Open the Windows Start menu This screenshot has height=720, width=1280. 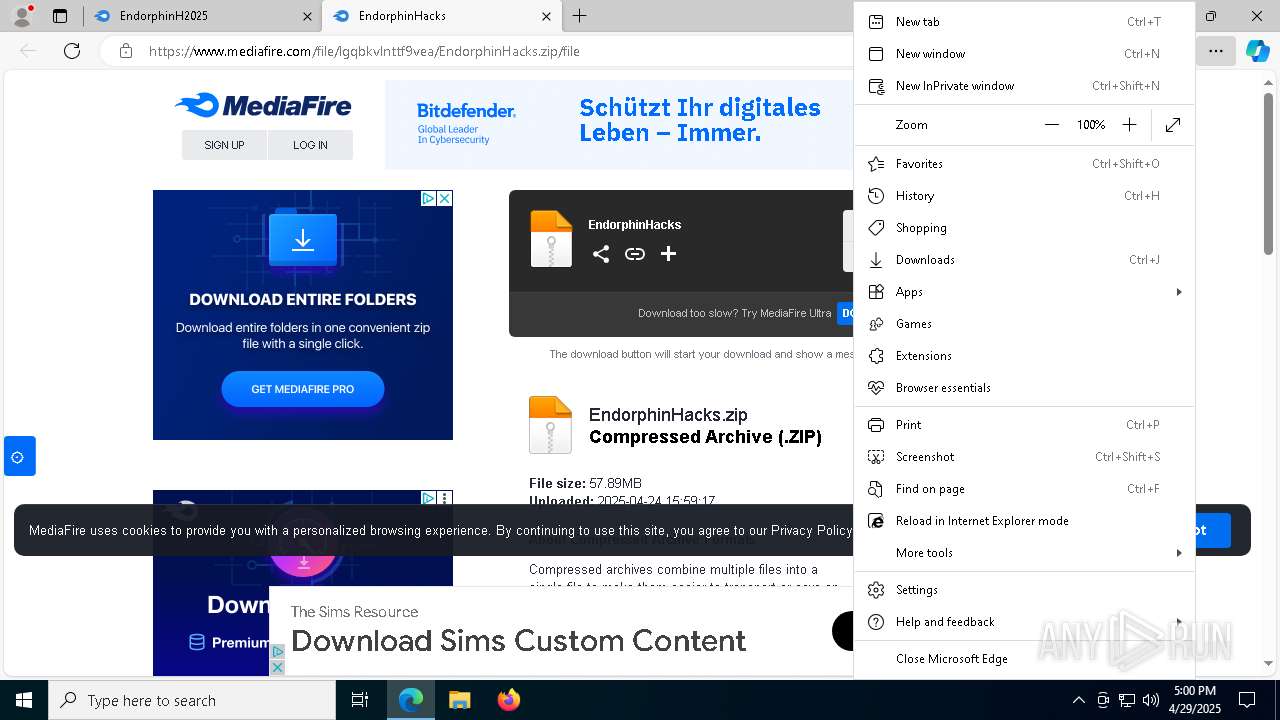pos(24,700)
